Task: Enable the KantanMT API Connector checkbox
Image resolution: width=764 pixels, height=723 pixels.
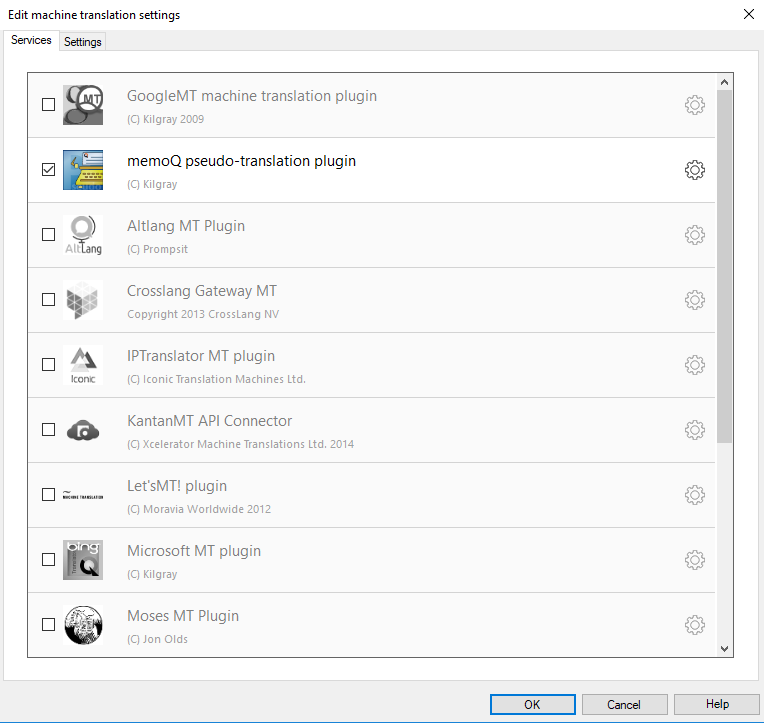Action: 48,429
